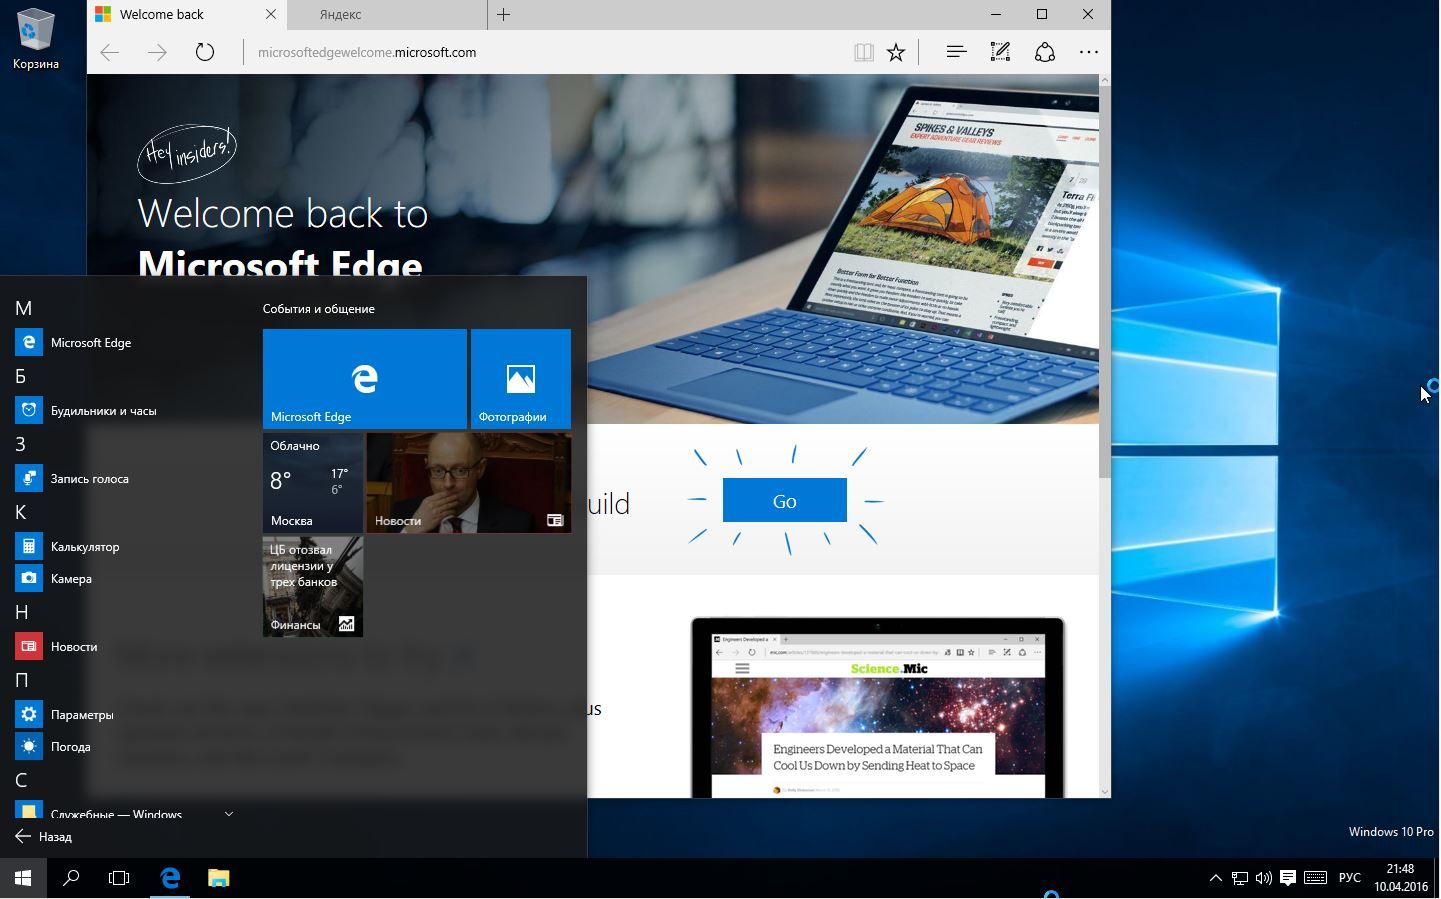Screen dimensions: 1441x899
Task: Open Microsoft Edge wide tile
Action: pos(365,379)
